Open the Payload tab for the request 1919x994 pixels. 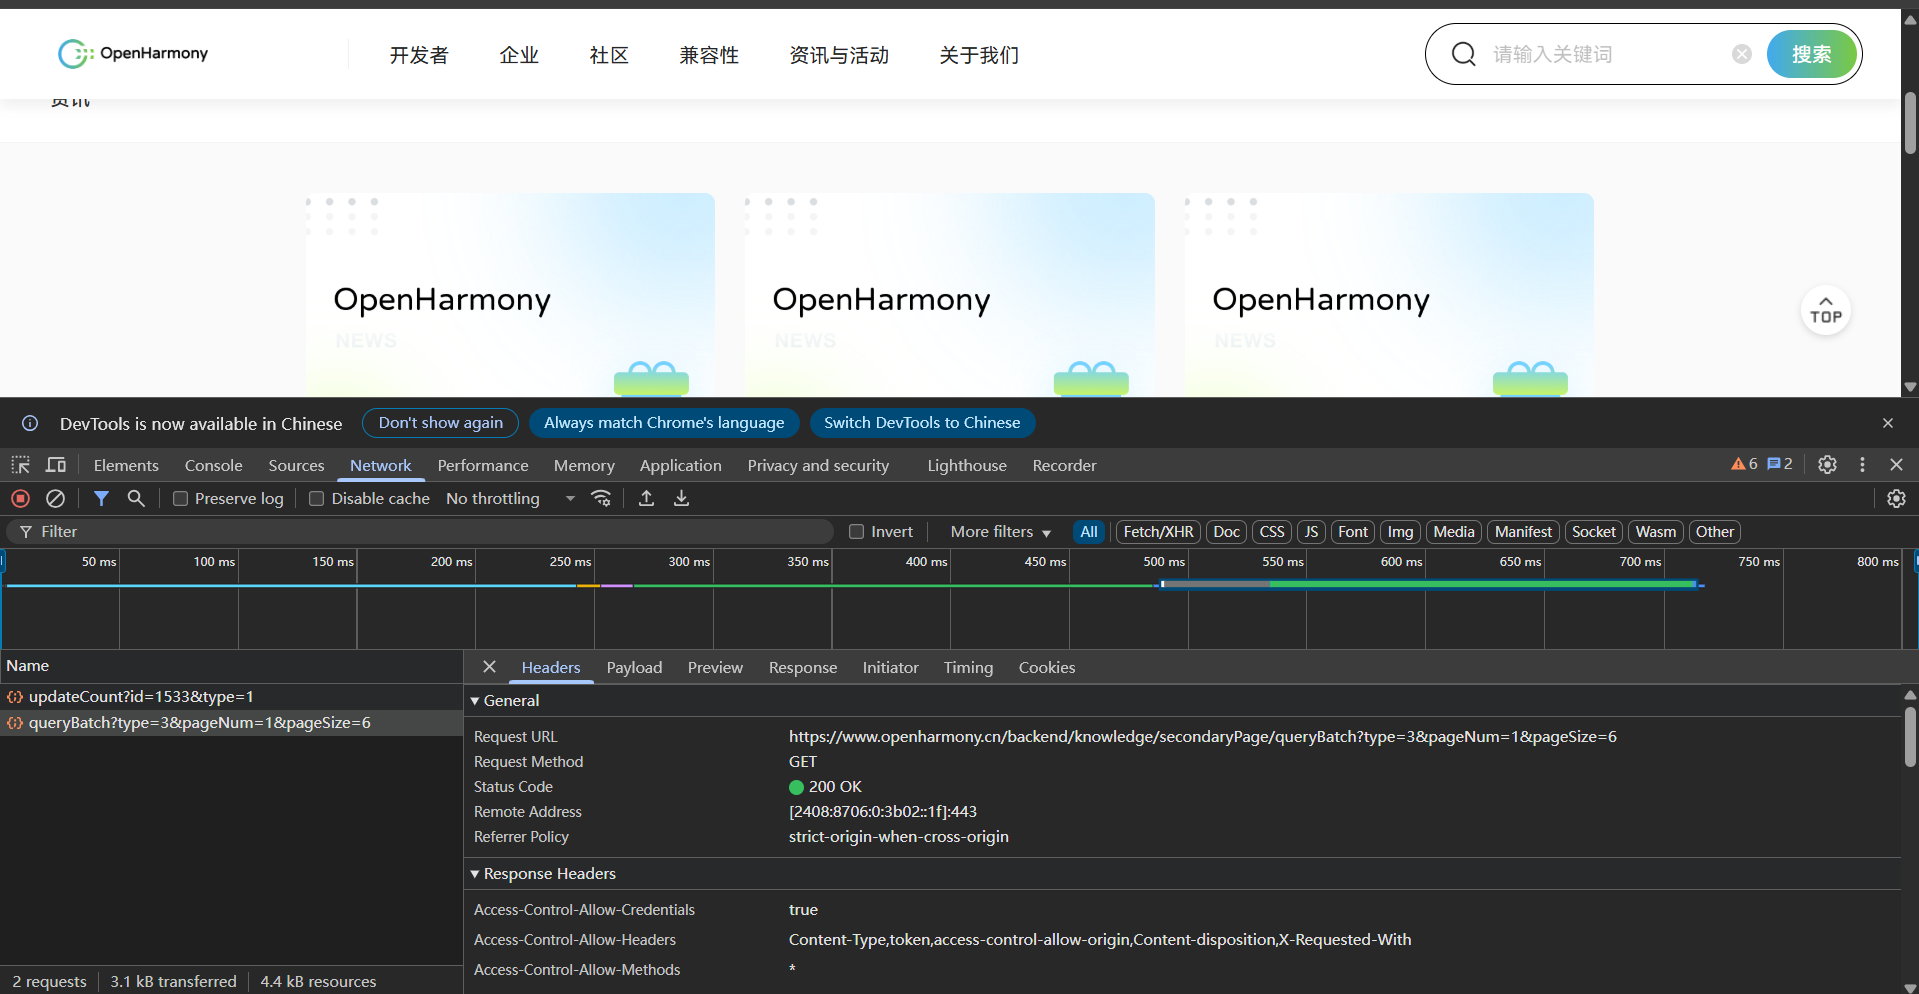click(634, 668)
